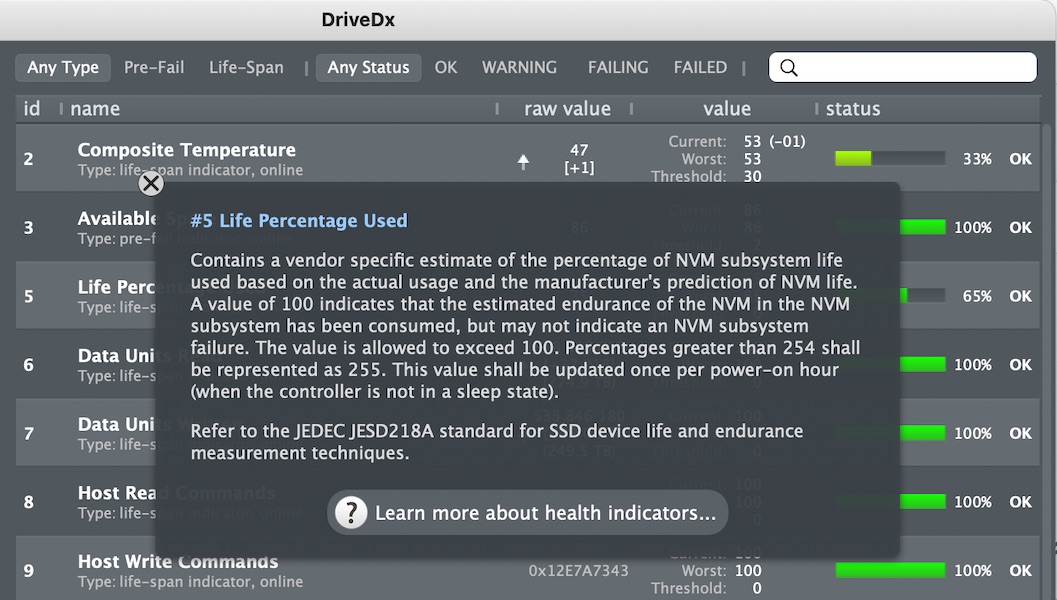Image resolution: width=1057 pixels, height=600 pixels.
Task: Click raw value 0x12E7A7343
Action: coord(578,570)
